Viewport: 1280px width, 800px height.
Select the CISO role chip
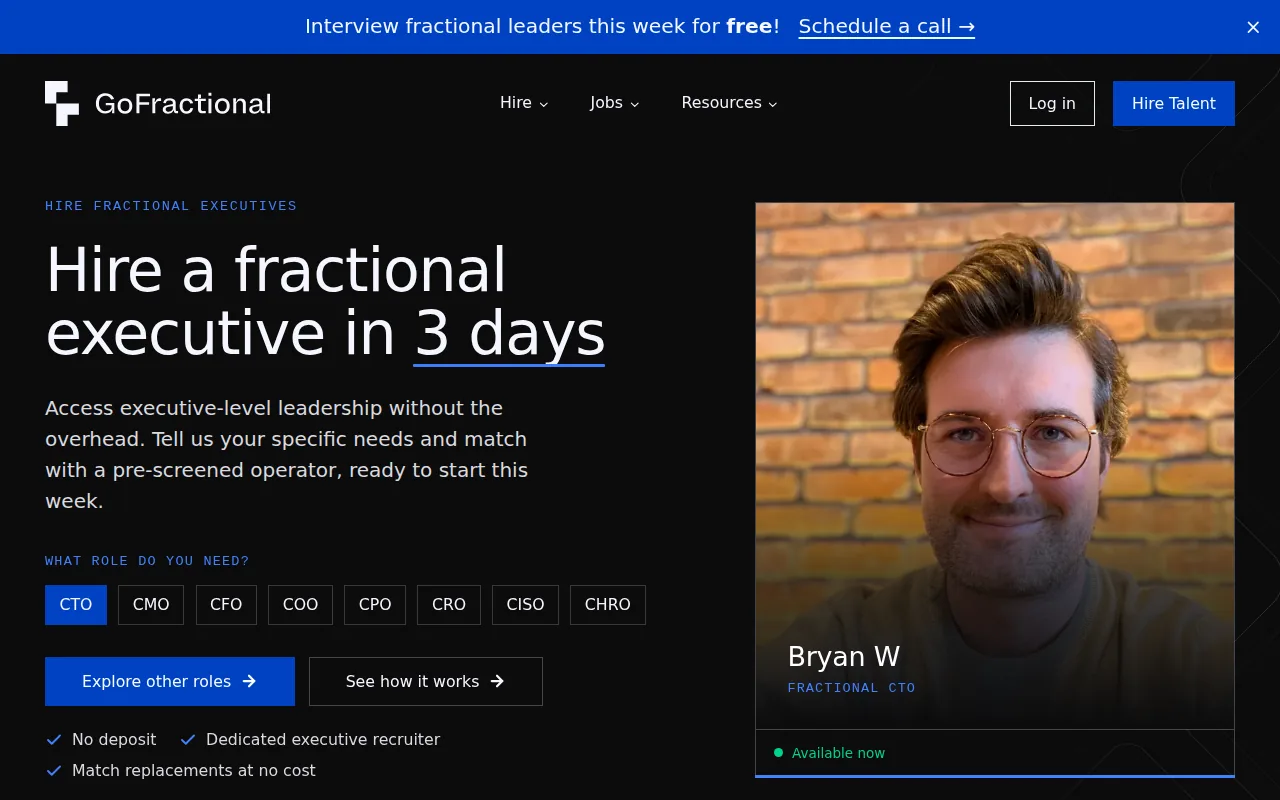525,605
